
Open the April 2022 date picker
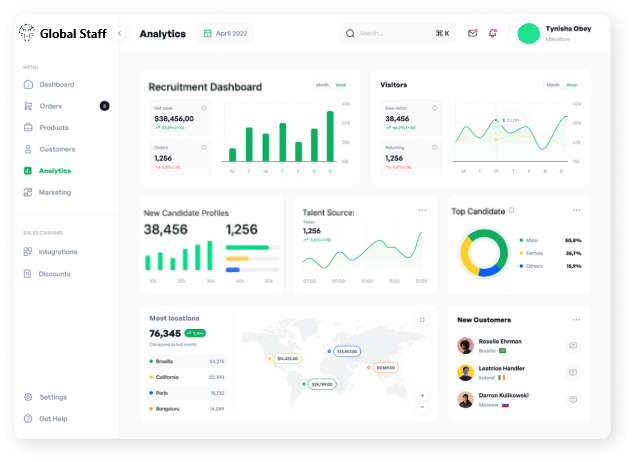click(x=225, y=33)
